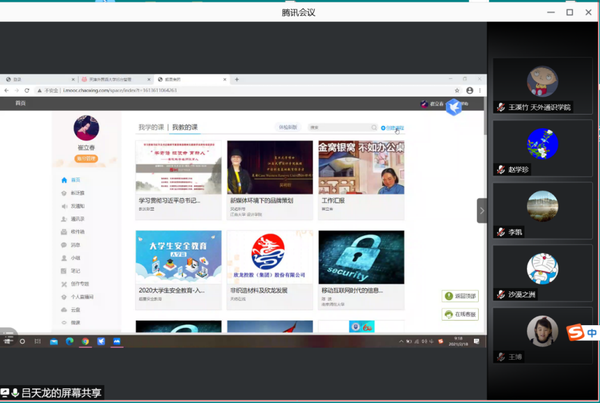The width and height of the screenshot is (600, 403).
Task: Click the course search input field
Action: [x=336, y=128]
